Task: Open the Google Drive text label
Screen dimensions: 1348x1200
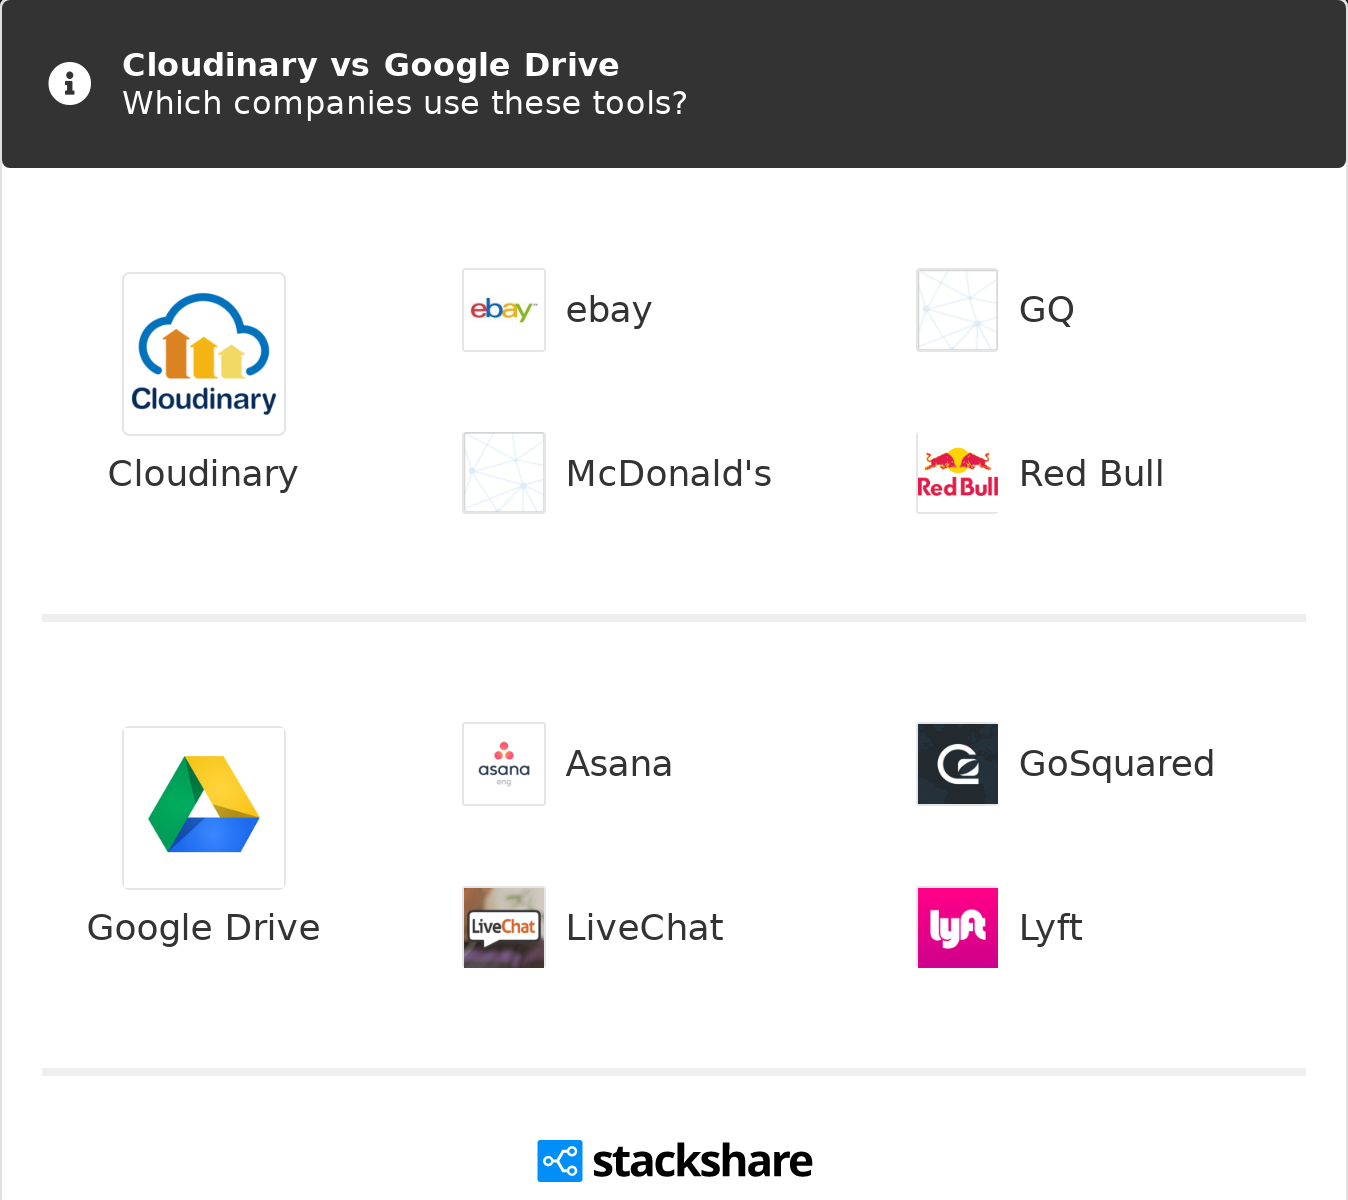Action: click(204, 928)
